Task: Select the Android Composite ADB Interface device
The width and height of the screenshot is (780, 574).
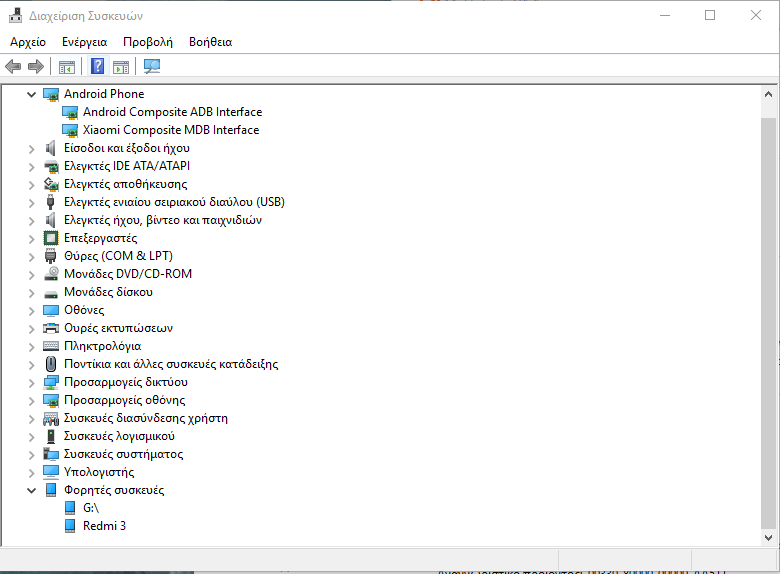Action: coord(172,112)
